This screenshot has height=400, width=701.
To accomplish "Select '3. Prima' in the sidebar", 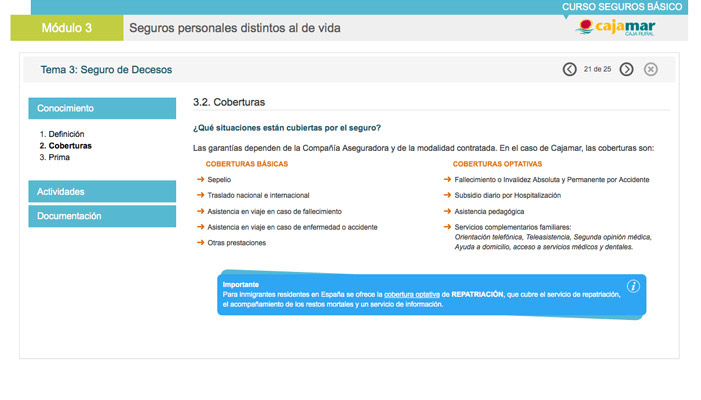I will click(x=55, y=157).
